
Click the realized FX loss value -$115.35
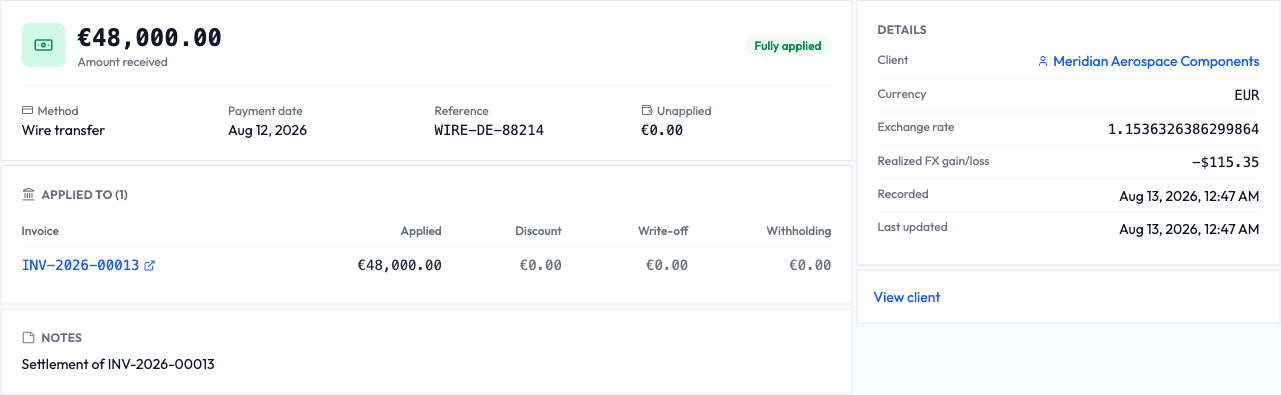1225,162
